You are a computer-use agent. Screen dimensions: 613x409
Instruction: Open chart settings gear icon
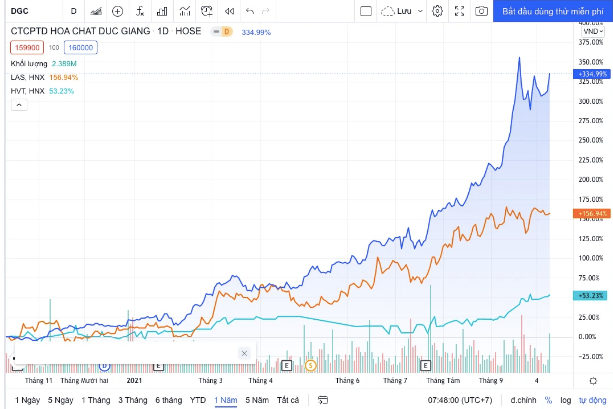click(x=437, y=11)
